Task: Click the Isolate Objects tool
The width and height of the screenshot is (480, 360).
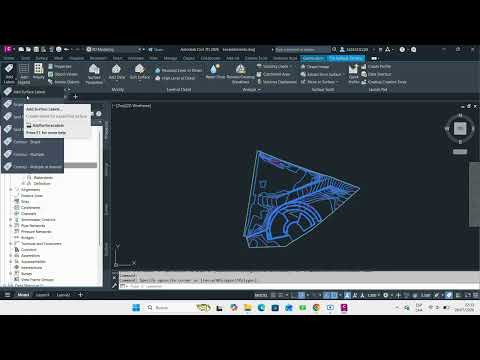Action: [x=64, y=82]
